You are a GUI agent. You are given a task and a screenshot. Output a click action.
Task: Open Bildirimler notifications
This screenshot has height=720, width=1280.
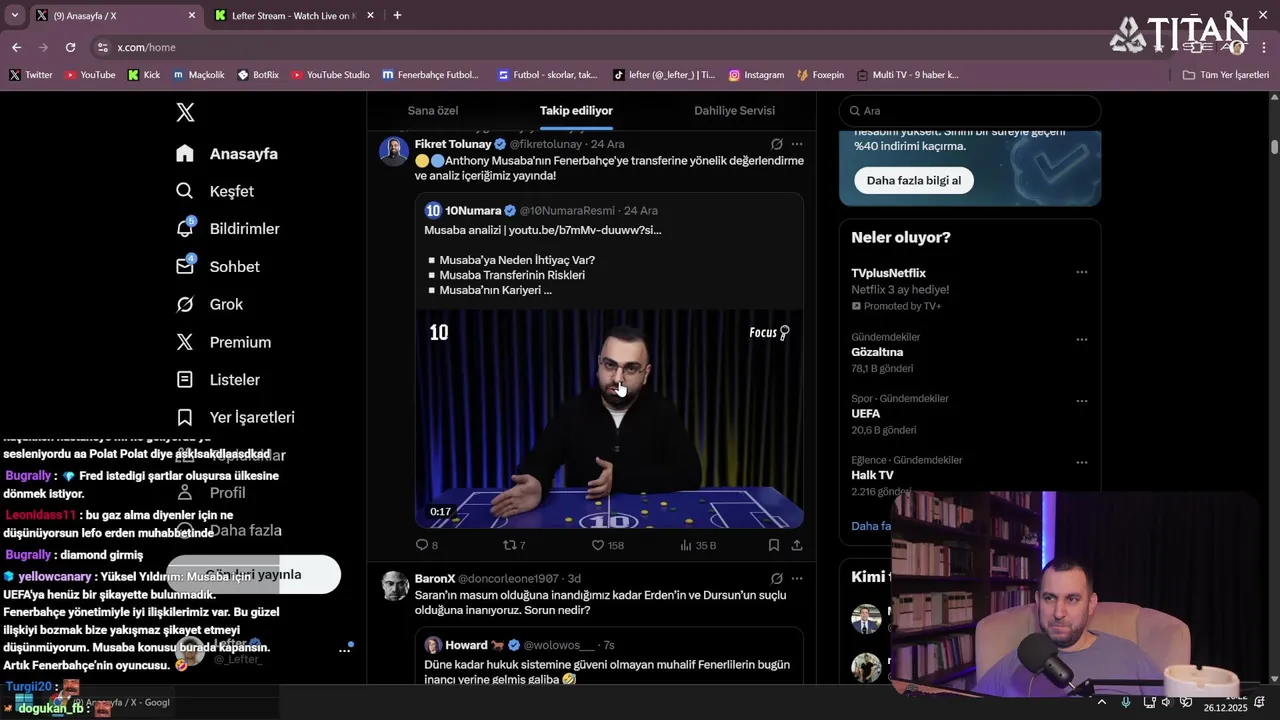228,229
